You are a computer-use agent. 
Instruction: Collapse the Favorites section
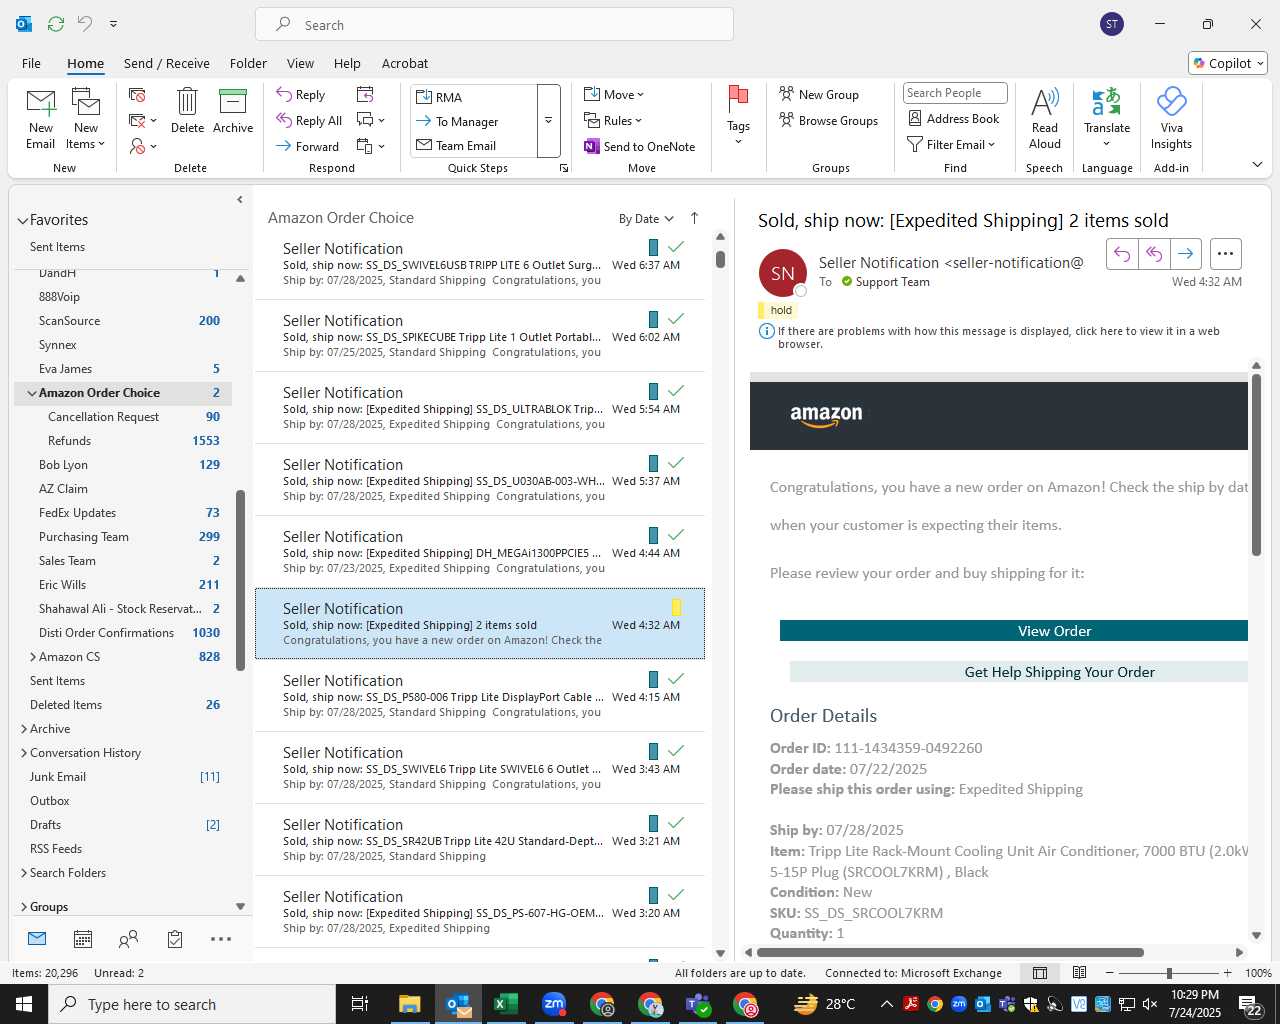[x=22, y=221]
